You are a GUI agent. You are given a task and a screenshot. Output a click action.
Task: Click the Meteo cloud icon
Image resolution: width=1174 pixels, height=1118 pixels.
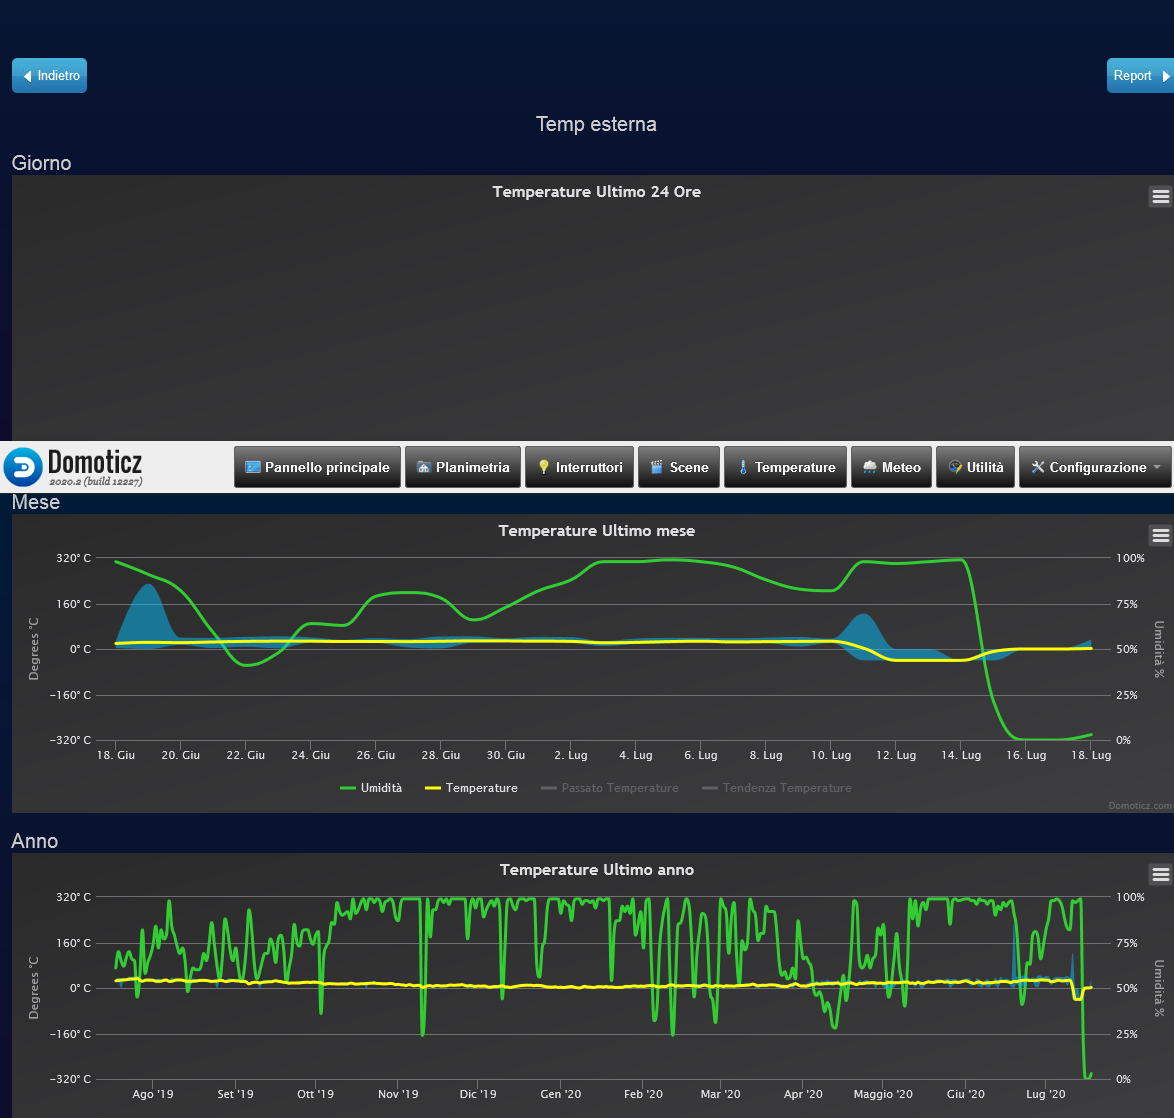click(870, 467)
